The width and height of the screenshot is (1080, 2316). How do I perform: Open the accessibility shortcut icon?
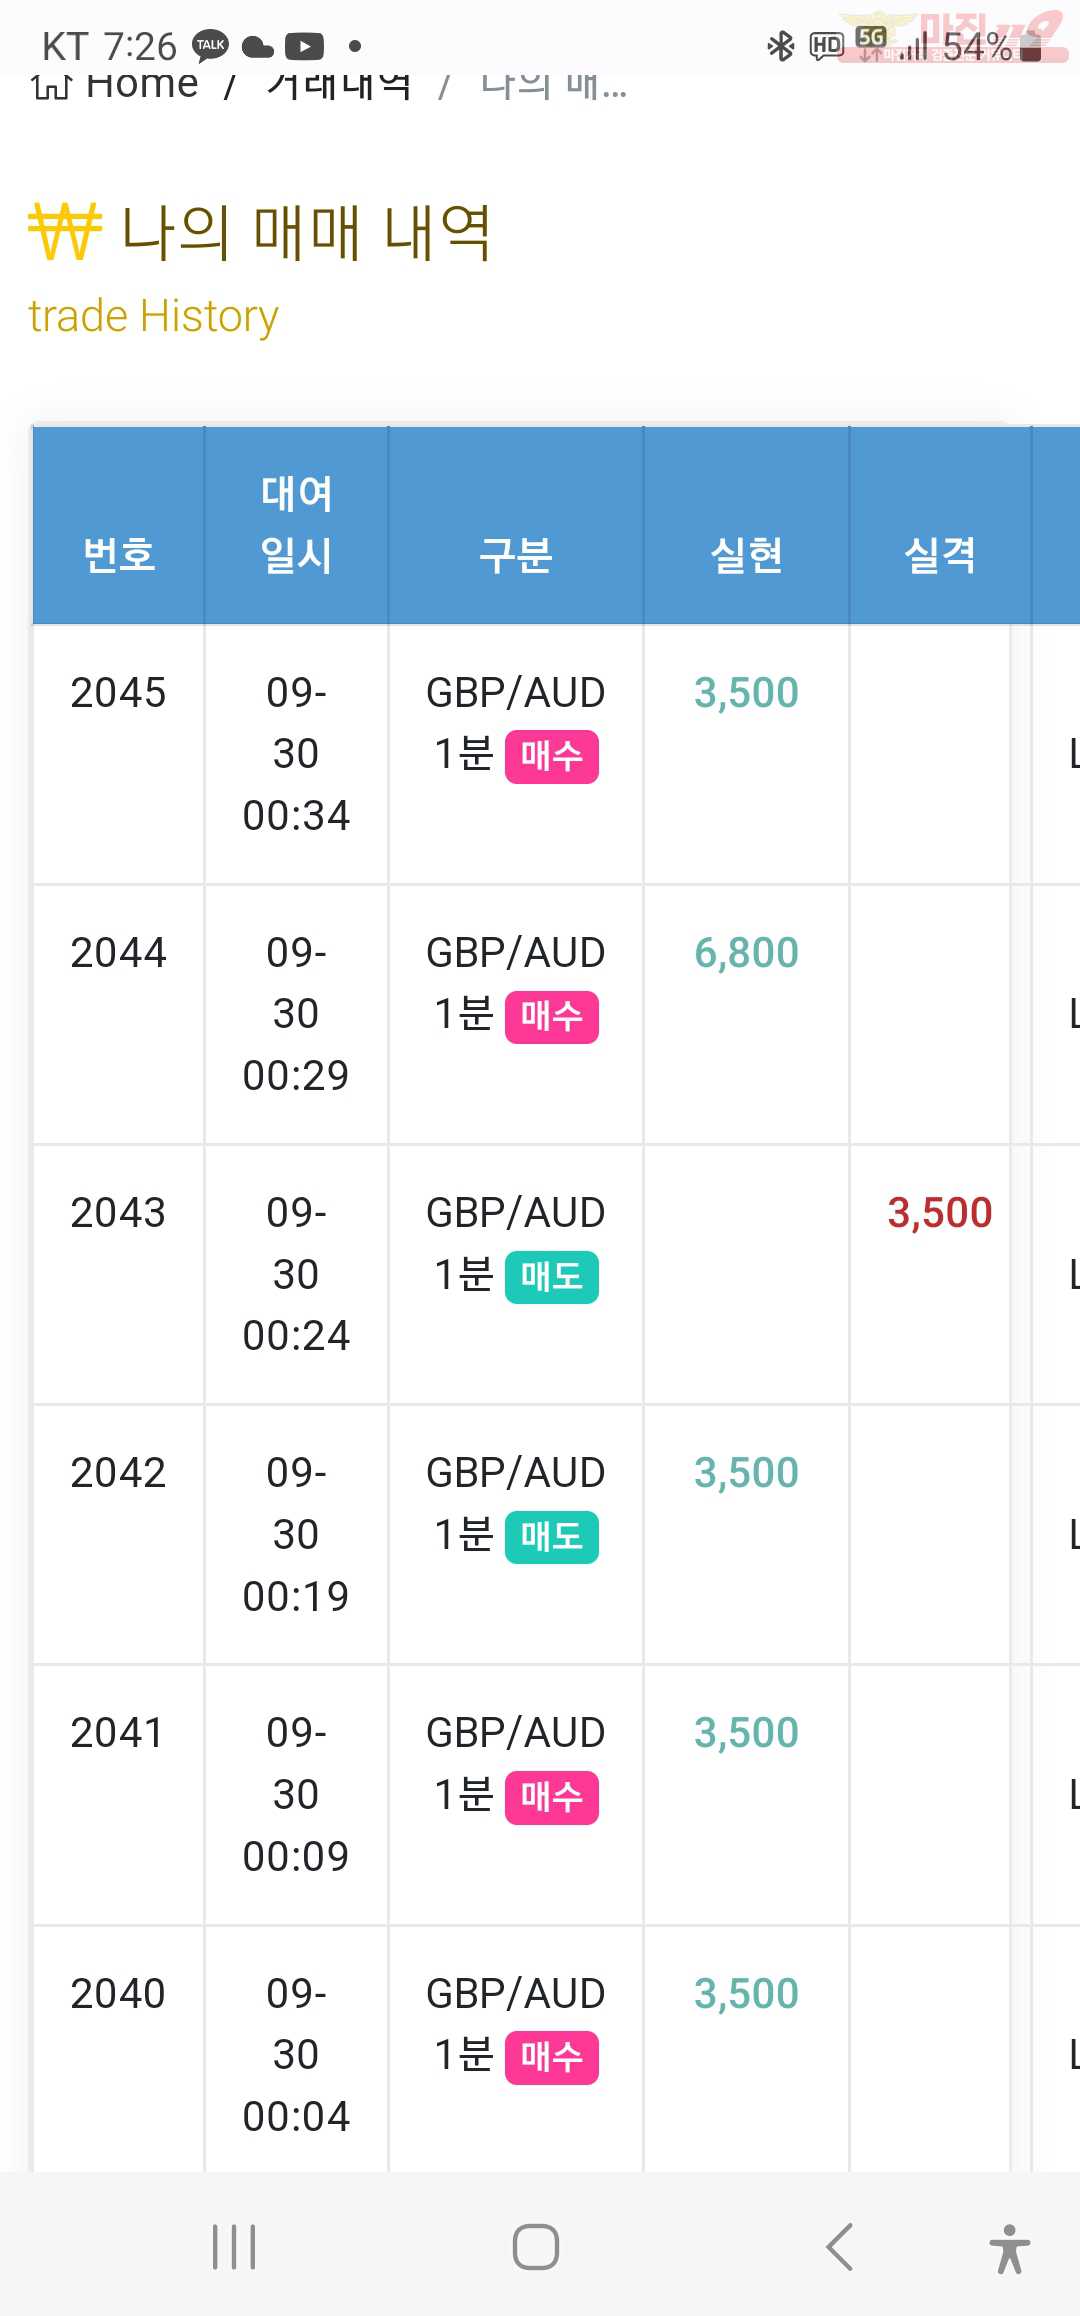pos(1010,2248)
